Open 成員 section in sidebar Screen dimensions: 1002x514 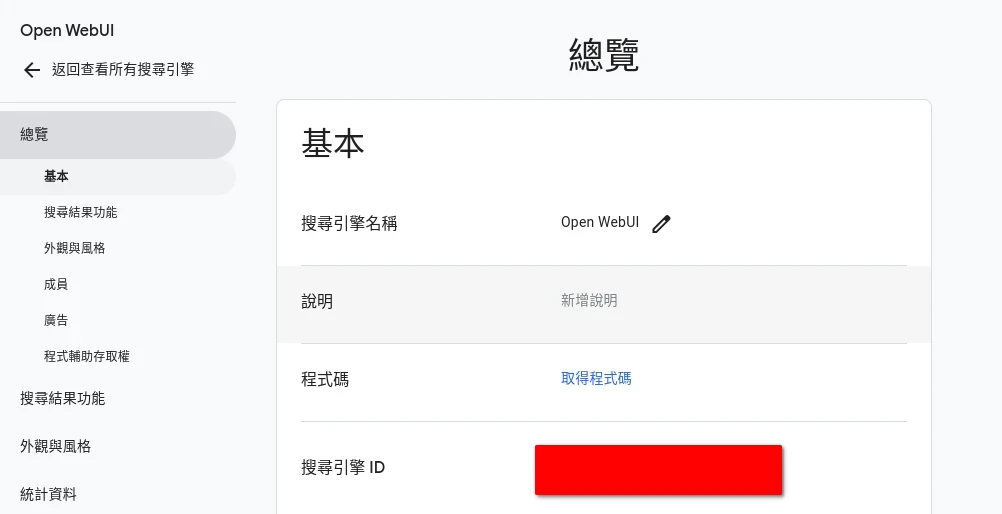pos(57,285)
